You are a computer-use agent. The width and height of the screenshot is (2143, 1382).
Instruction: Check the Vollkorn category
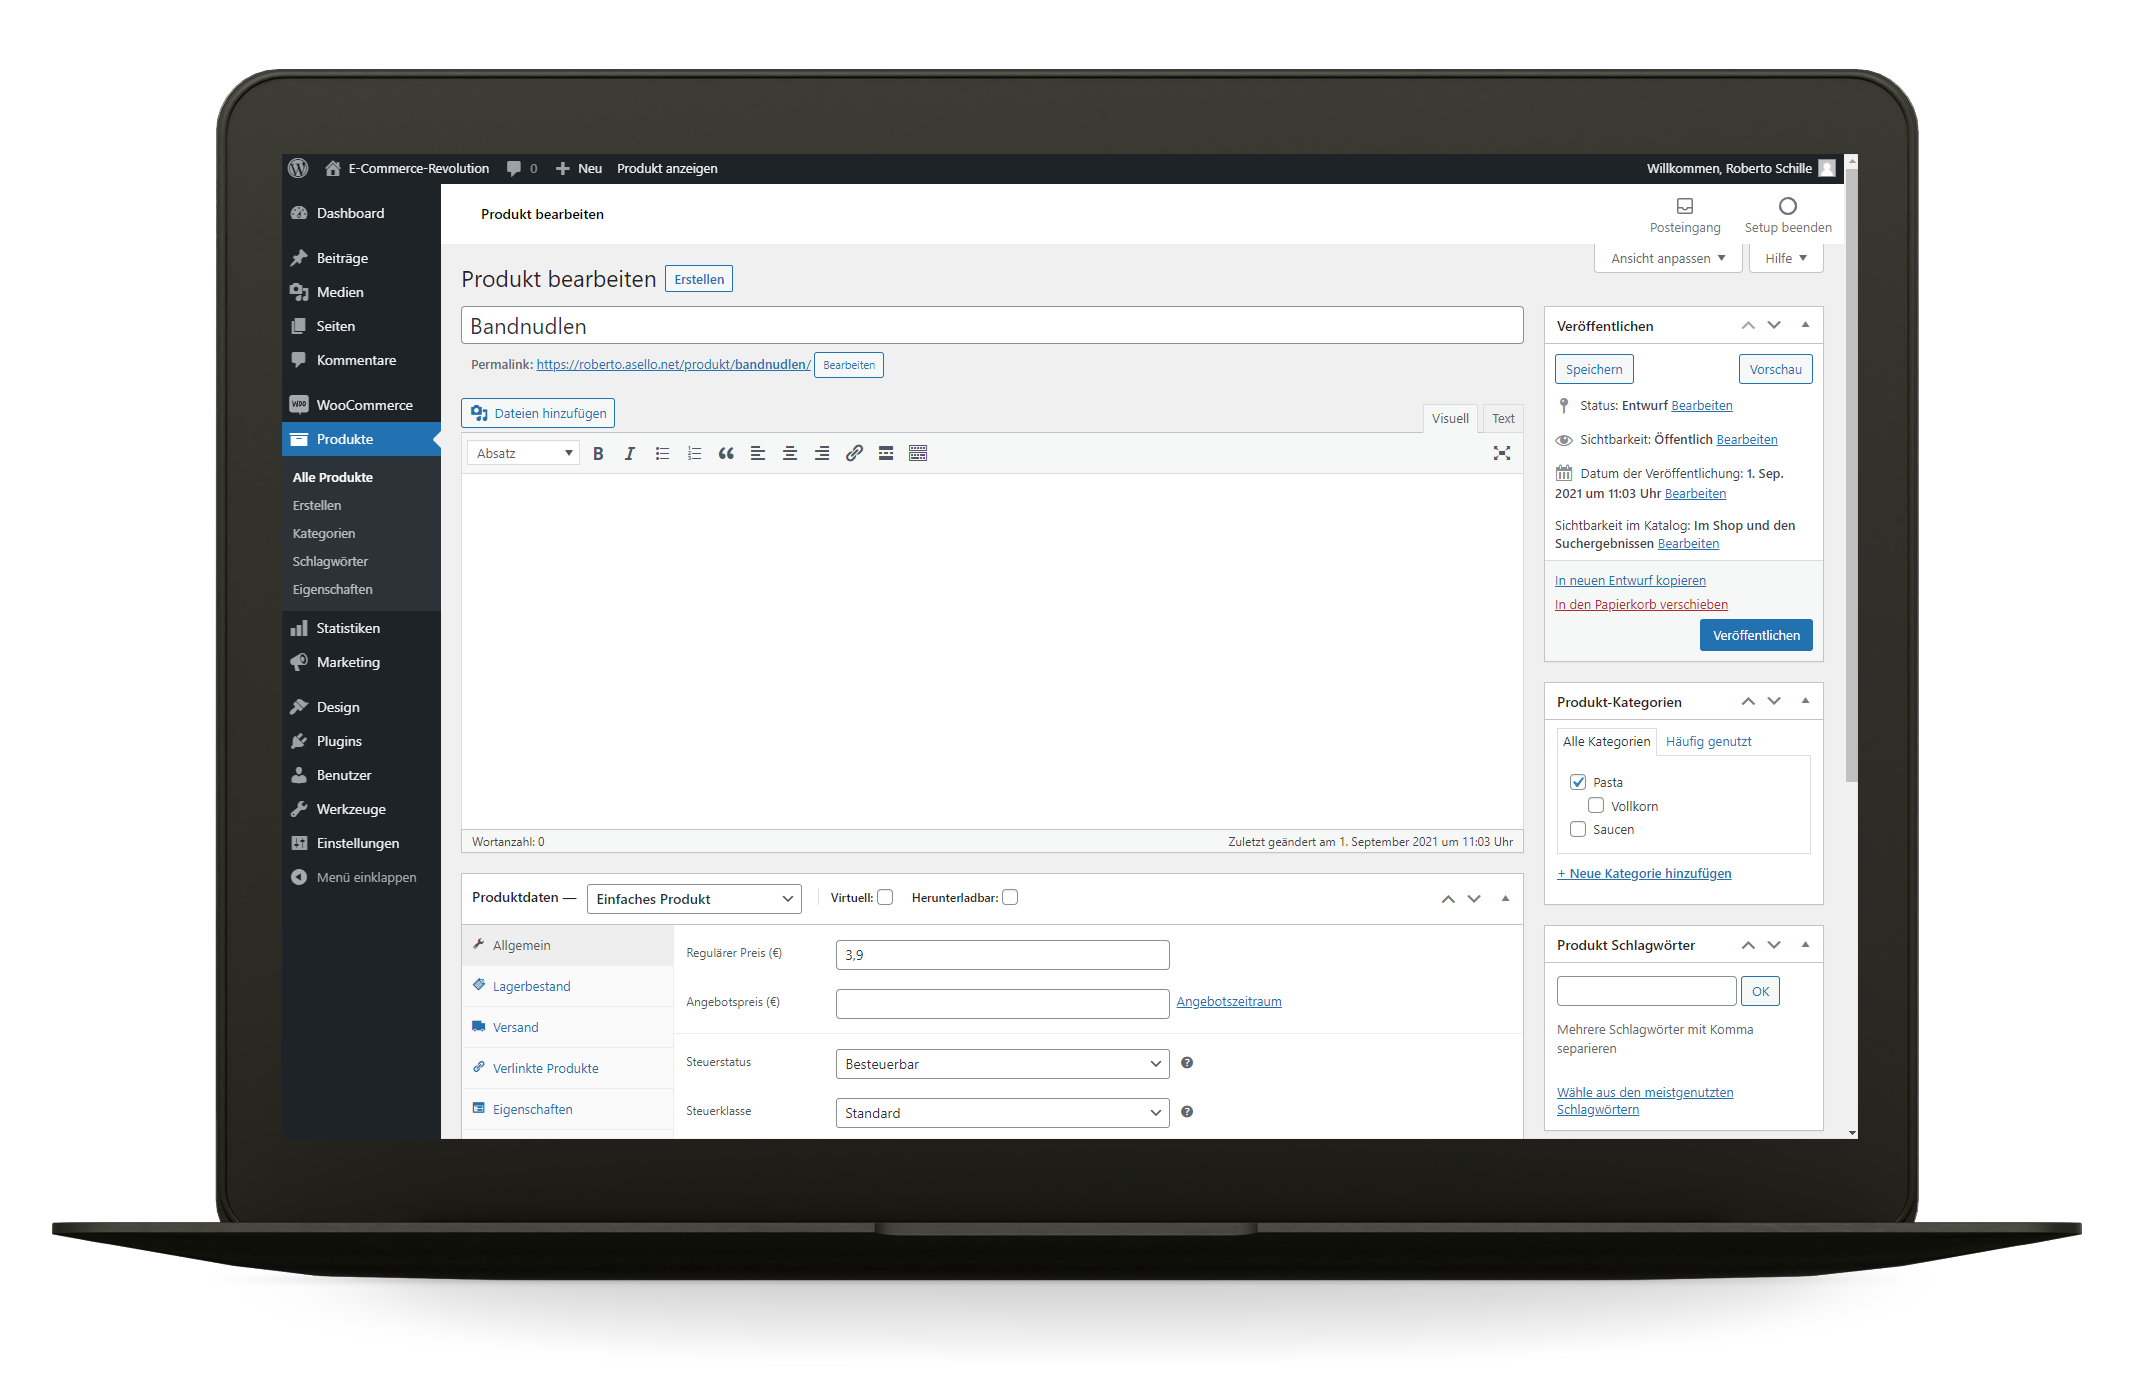coord(1596,806)
